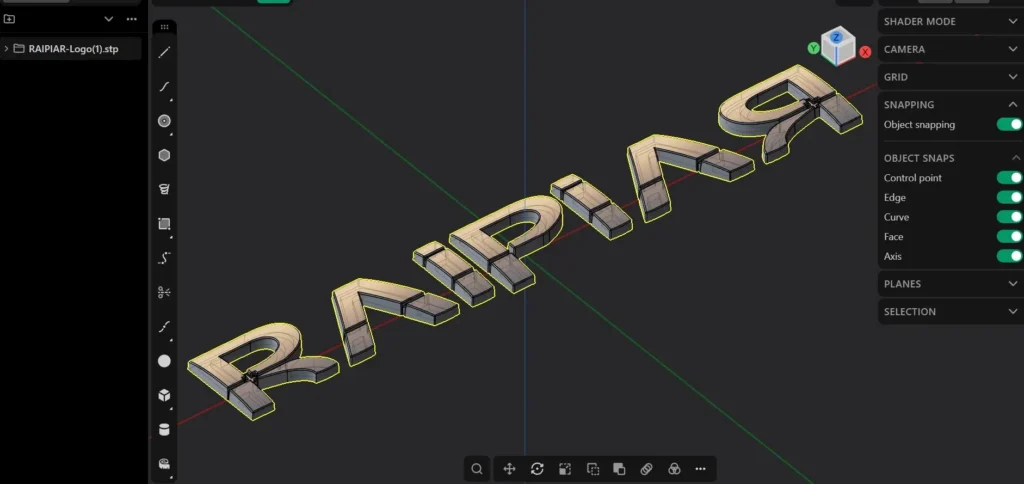
Task: Activate the Rotate circular-arrows tool
Action: tap(537, 469)
